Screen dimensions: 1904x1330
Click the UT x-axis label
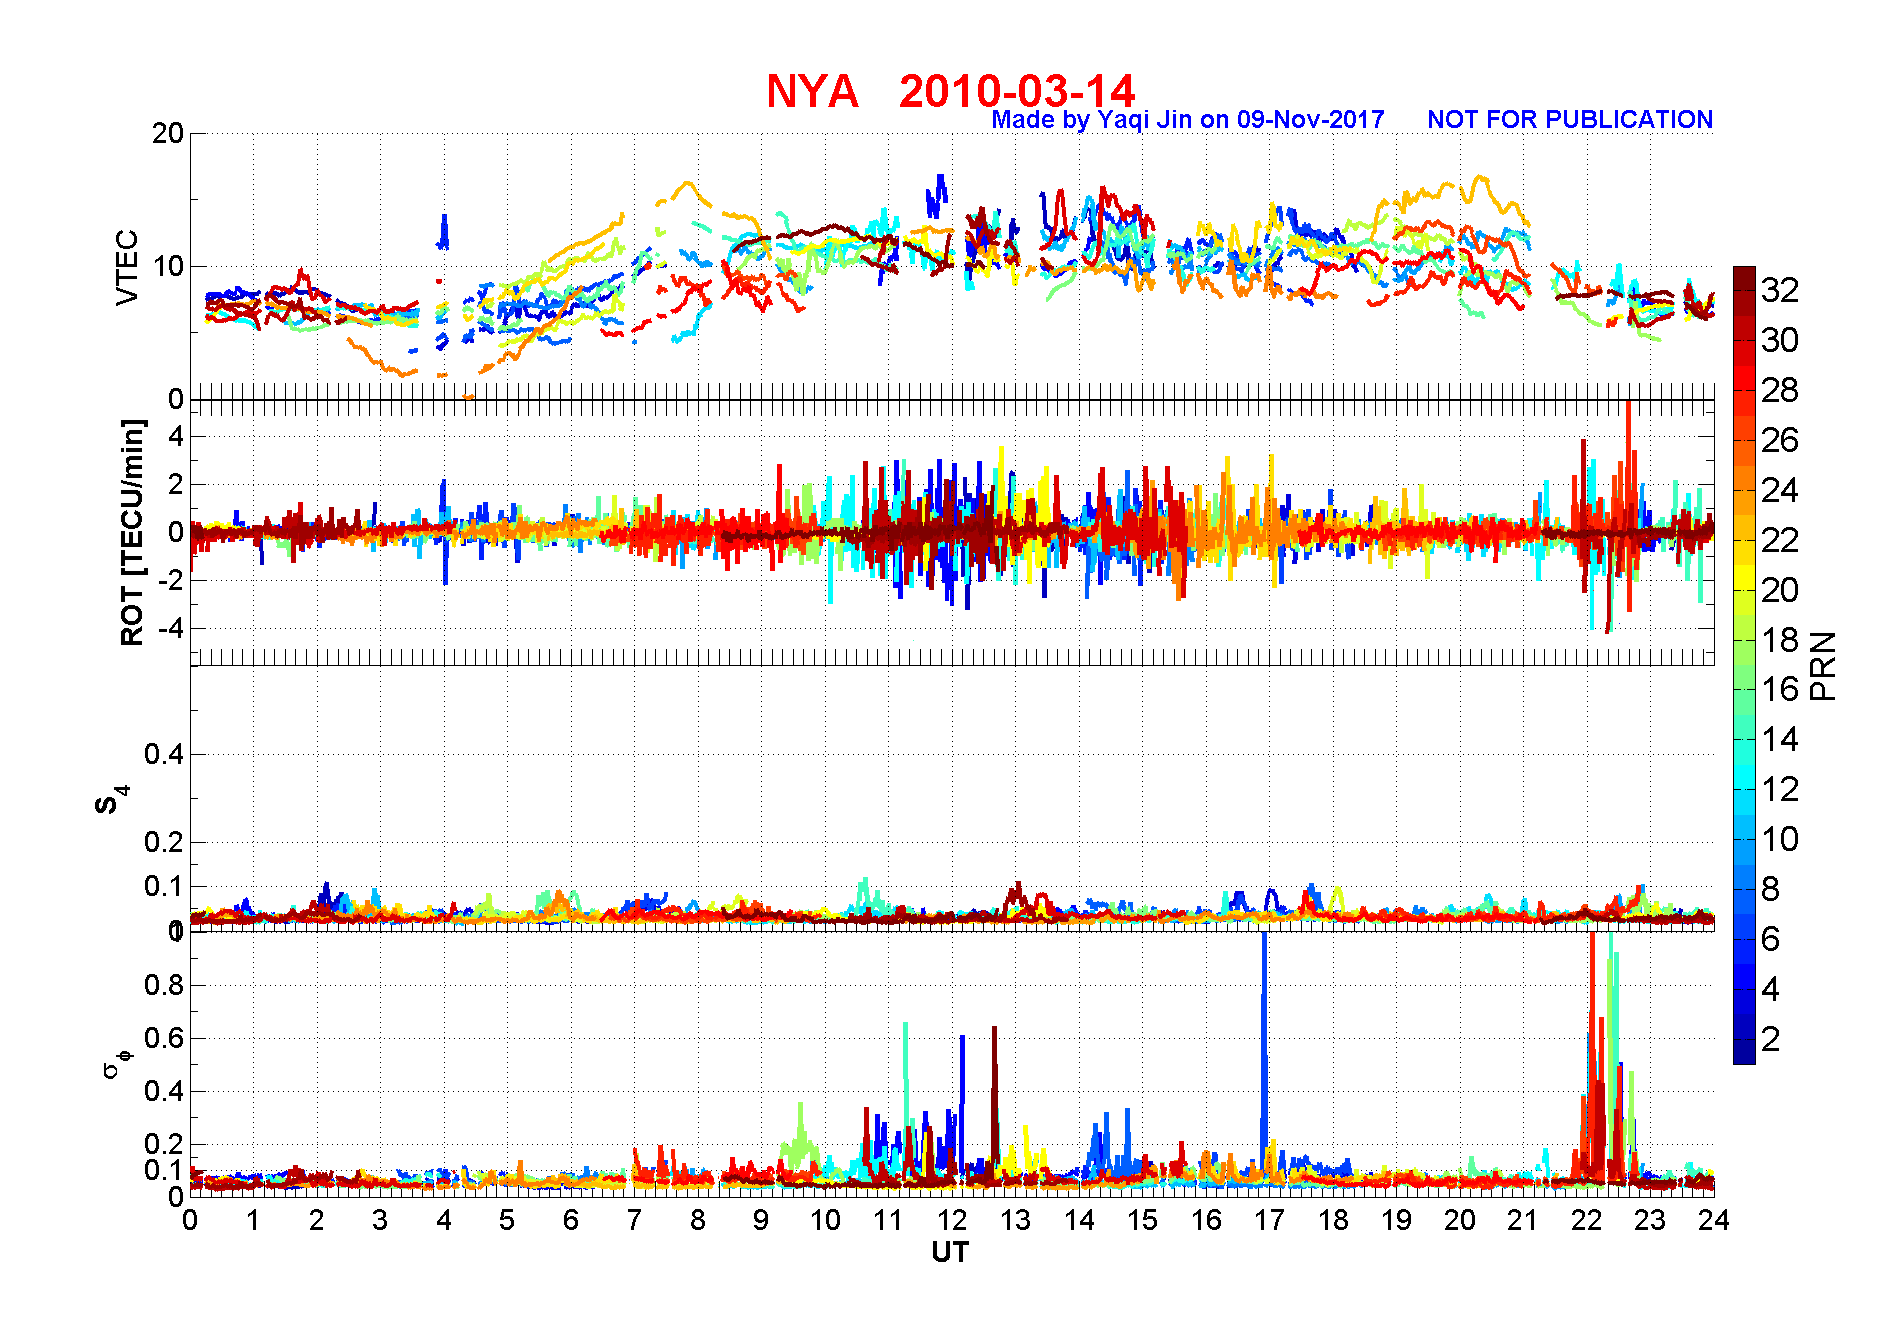(950, 1252)
